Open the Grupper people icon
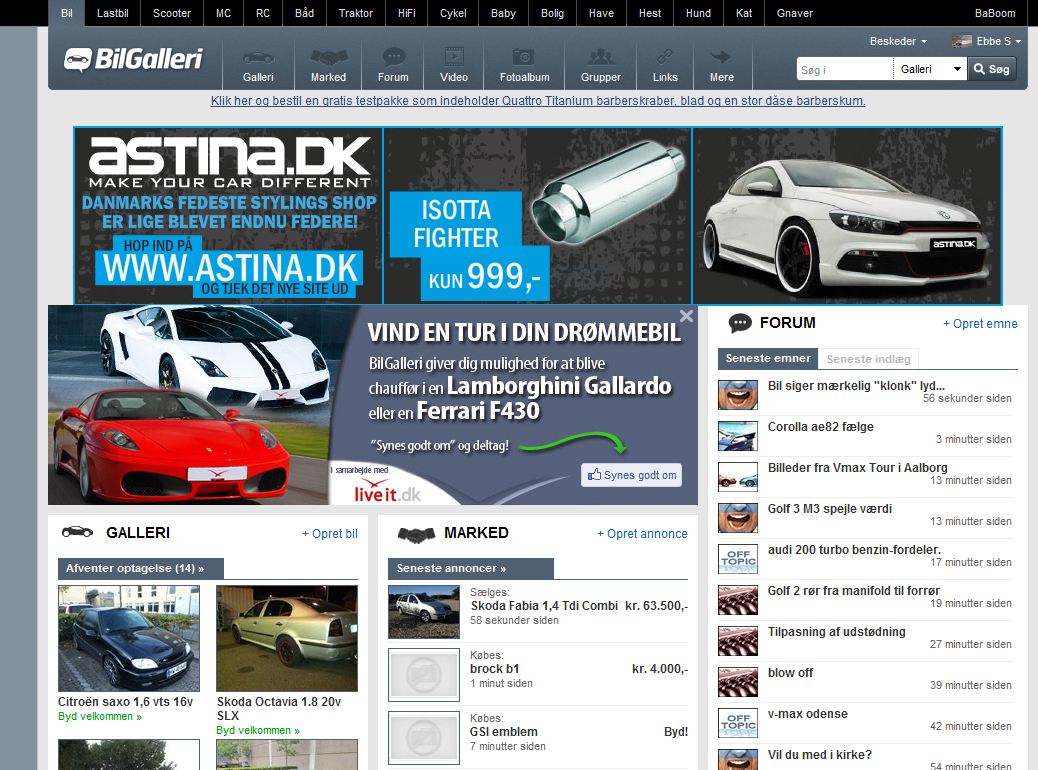 [x=600, y=58]
